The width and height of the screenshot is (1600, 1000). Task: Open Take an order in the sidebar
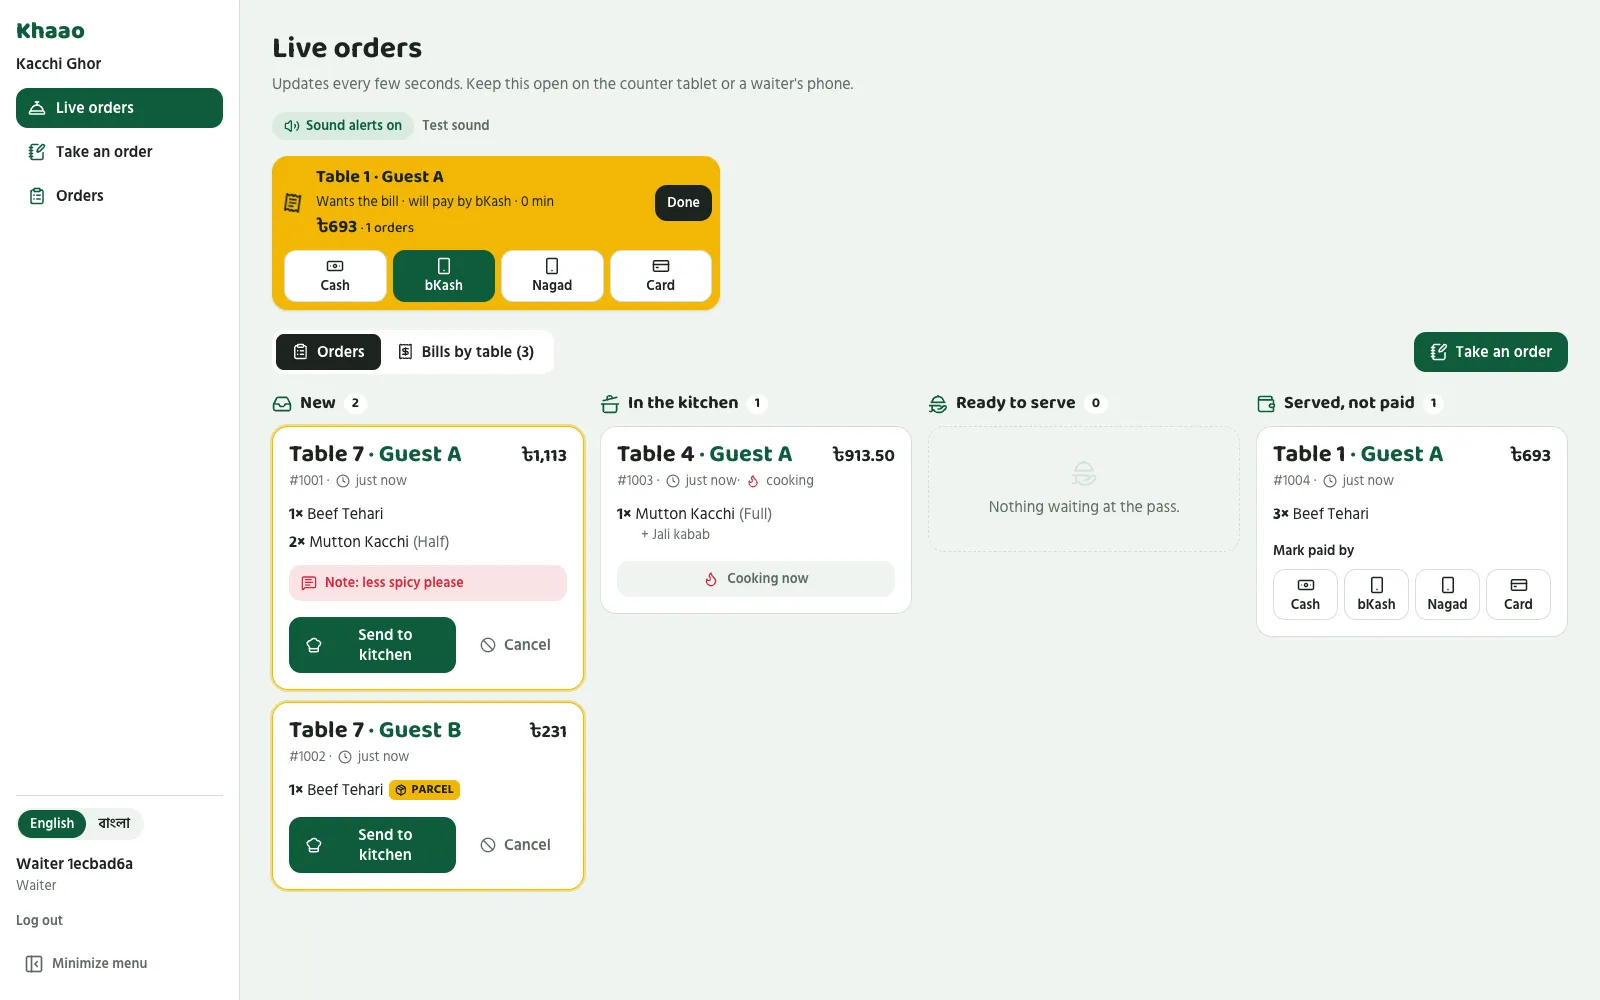click(x=119, y=152)
